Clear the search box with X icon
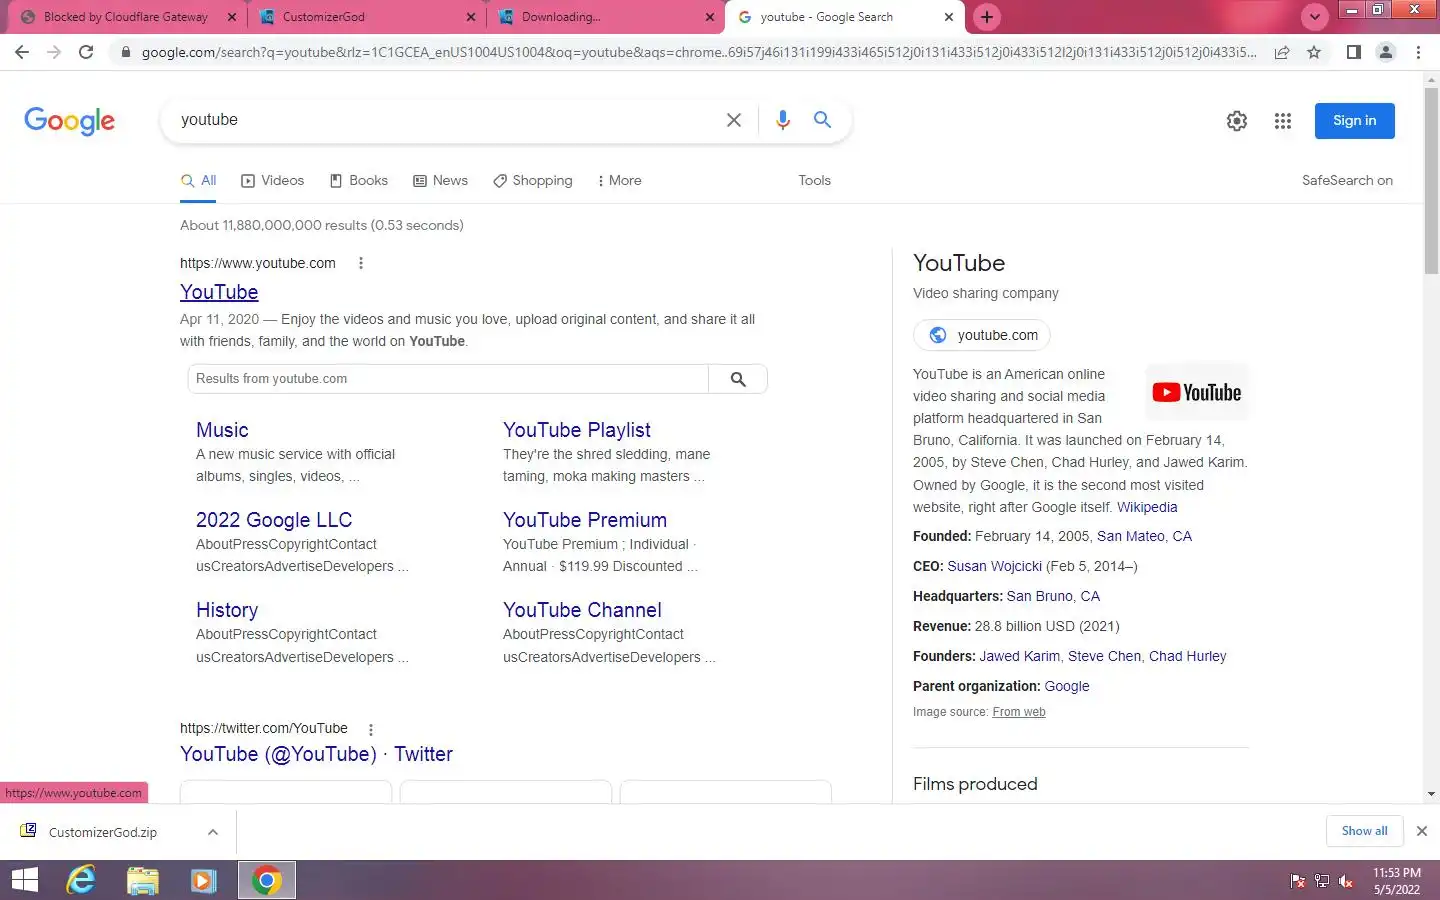 point(734,120)
